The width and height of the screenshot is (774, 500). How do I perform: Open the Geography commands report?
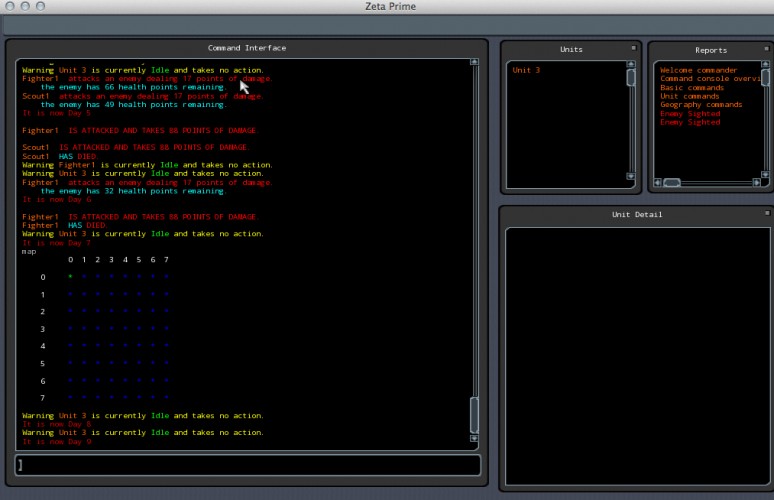[x=701, y=105]
